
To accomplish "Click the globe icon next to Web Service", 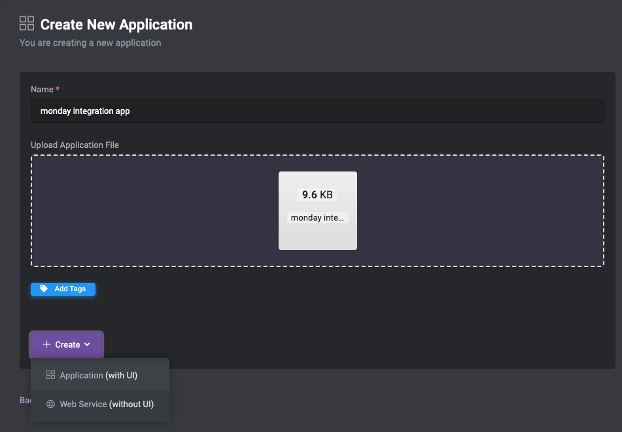I will point(50,404).
